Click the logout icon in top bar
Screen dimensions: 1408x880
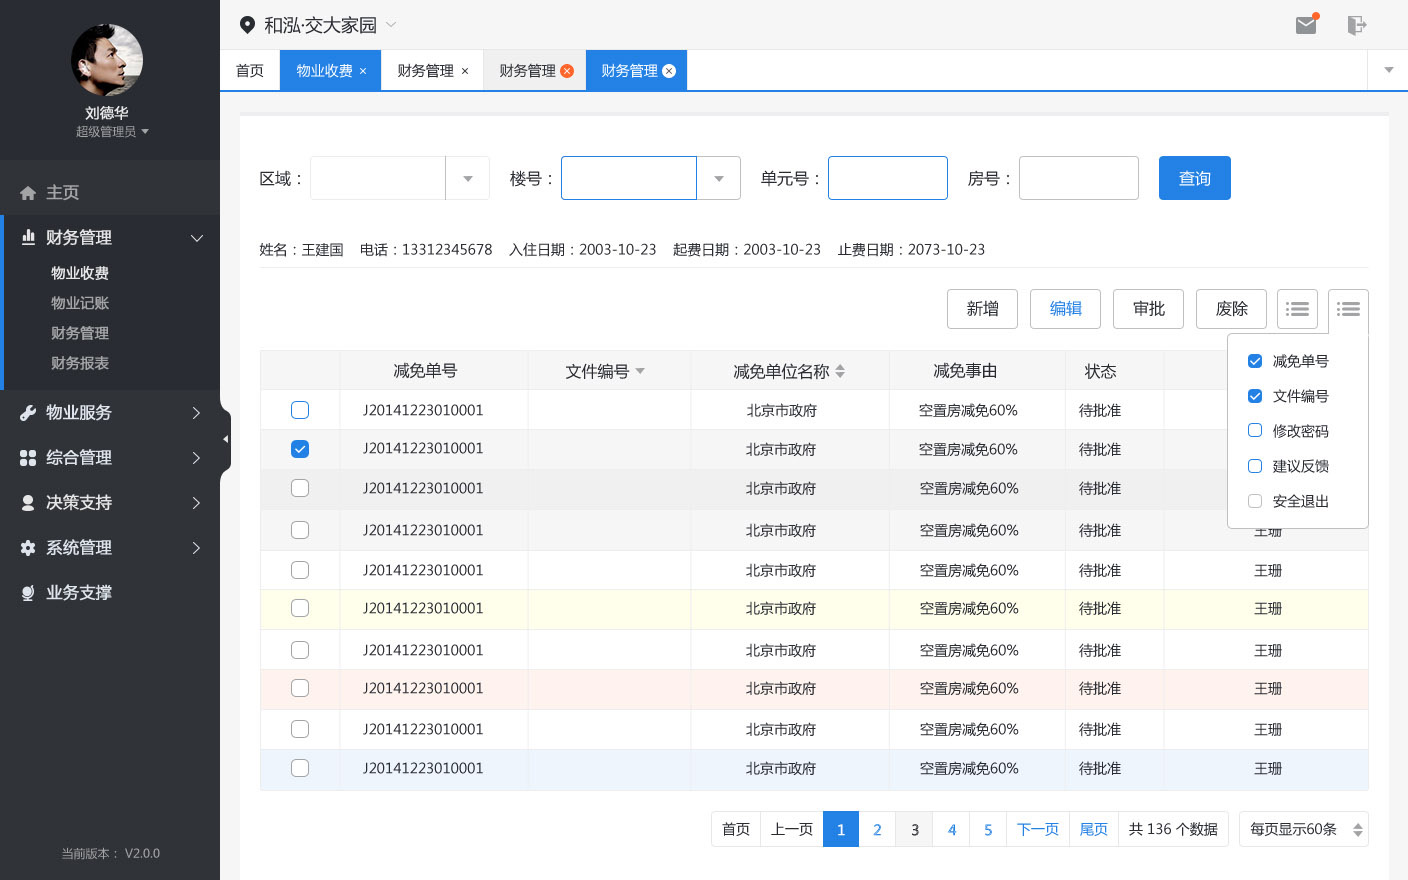(x=1356, y=25)
